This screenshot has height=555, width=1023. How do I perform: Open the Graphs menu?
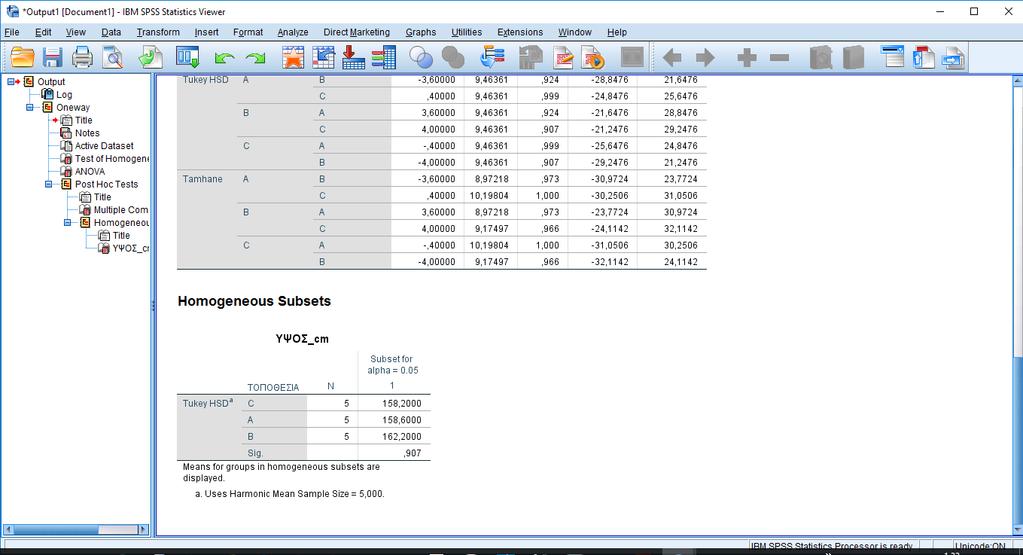tap(420, 32)
